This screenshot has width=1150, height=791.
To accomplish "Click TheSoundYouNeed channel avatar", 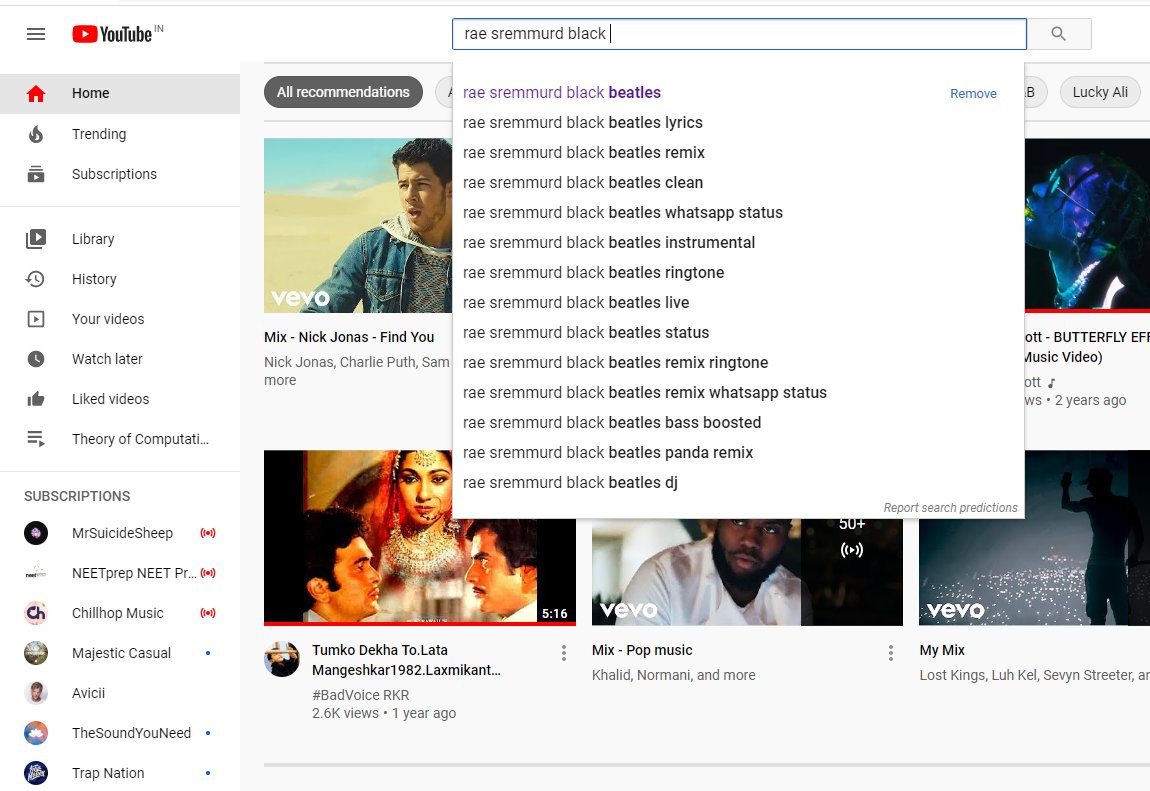I will pyautogui.click(x=36, y=733).
